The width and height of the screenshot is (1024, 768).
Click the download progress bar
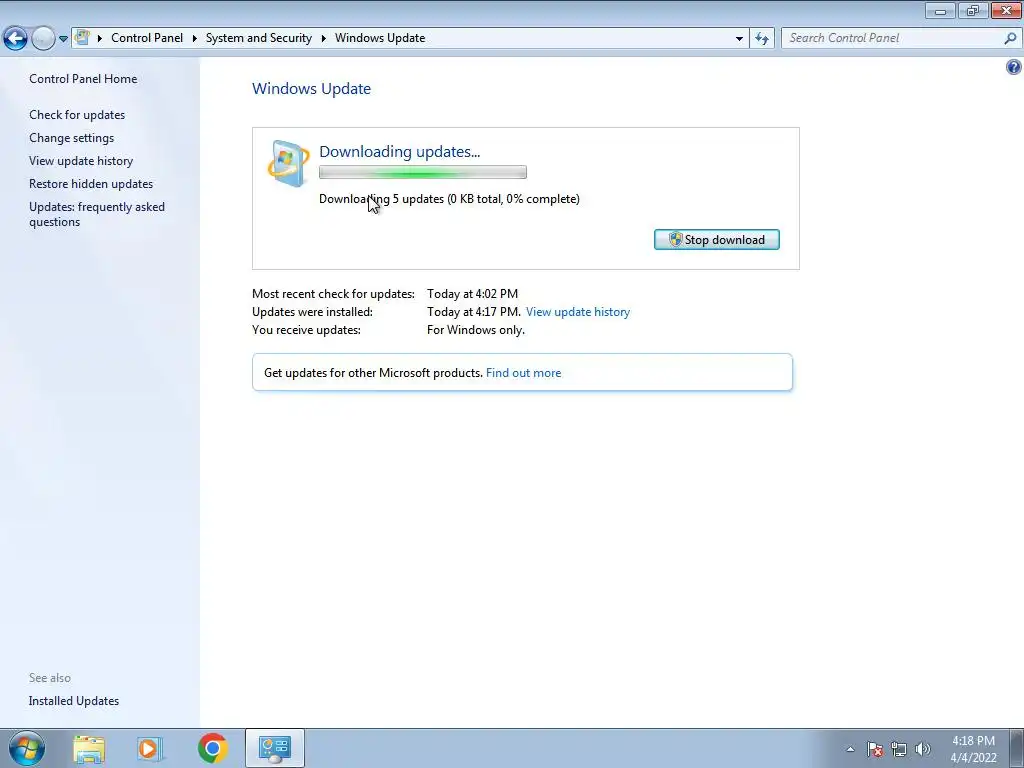coord(423,172)
